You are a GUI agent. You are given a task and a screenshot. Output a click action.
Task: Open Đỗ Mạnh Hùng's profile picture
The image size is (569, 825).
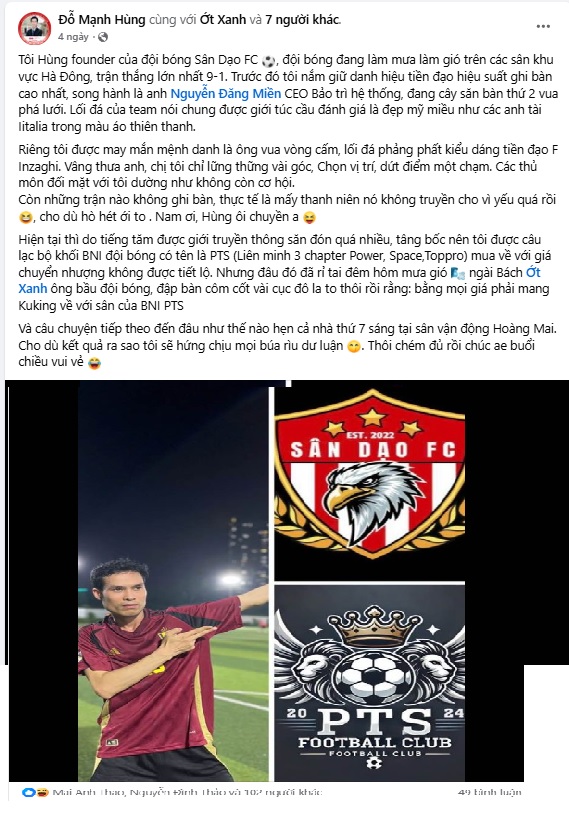(34, 28)
